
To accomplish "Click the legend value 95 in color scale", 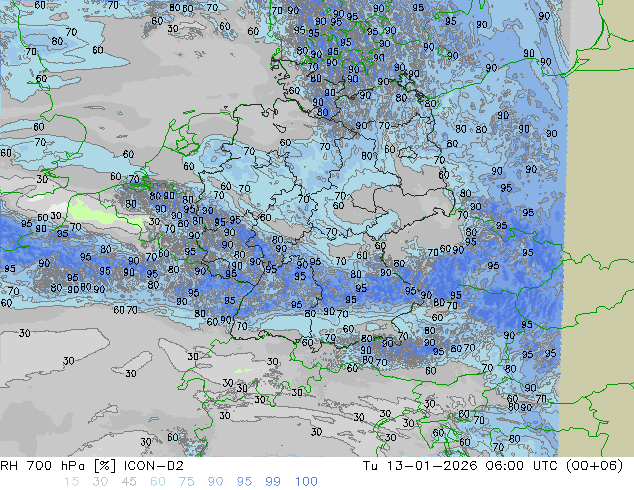I will (x=244, y=482).
